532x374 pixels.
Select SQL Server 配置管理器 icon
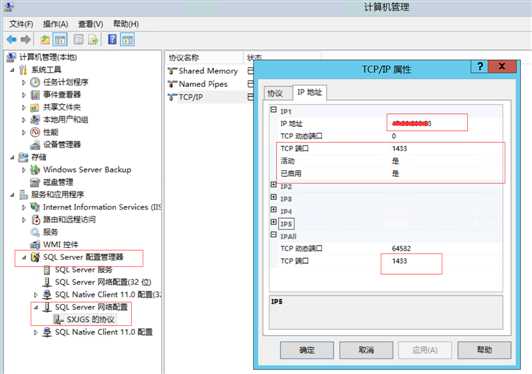[x=35, y=257]
